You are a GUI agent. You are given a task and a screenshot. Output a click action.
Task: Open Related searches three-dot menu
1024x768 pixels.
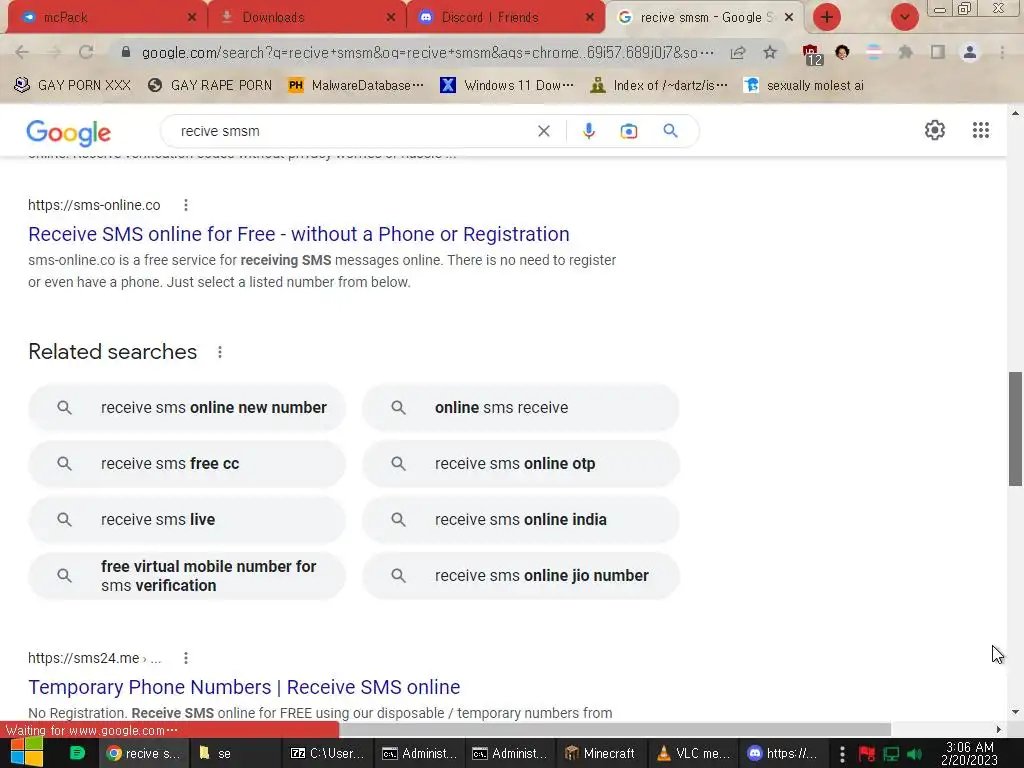(220, 352)
